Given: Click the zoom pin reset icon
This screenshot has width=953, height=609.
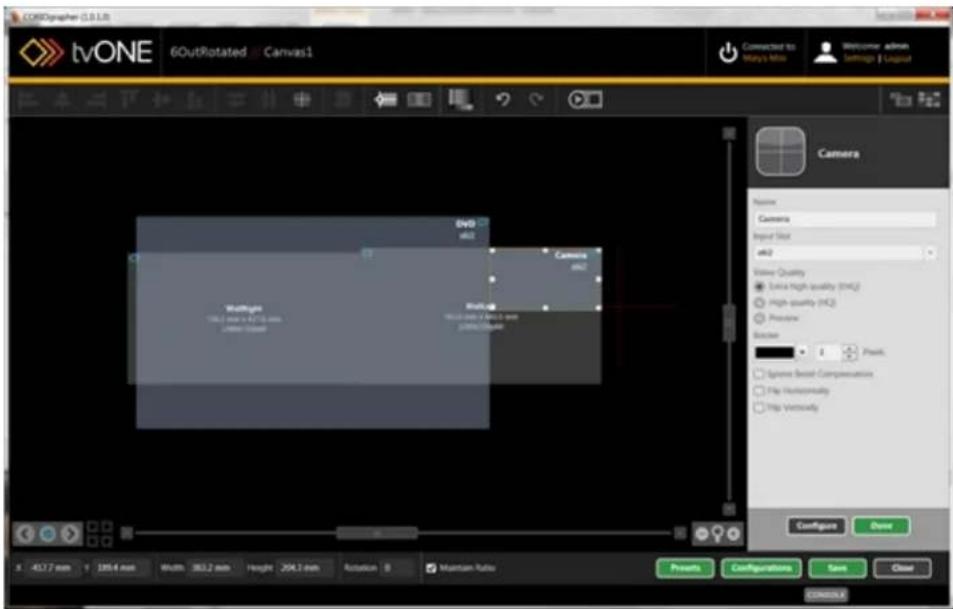Looking at the screenshot, I should tap(718, 534).
